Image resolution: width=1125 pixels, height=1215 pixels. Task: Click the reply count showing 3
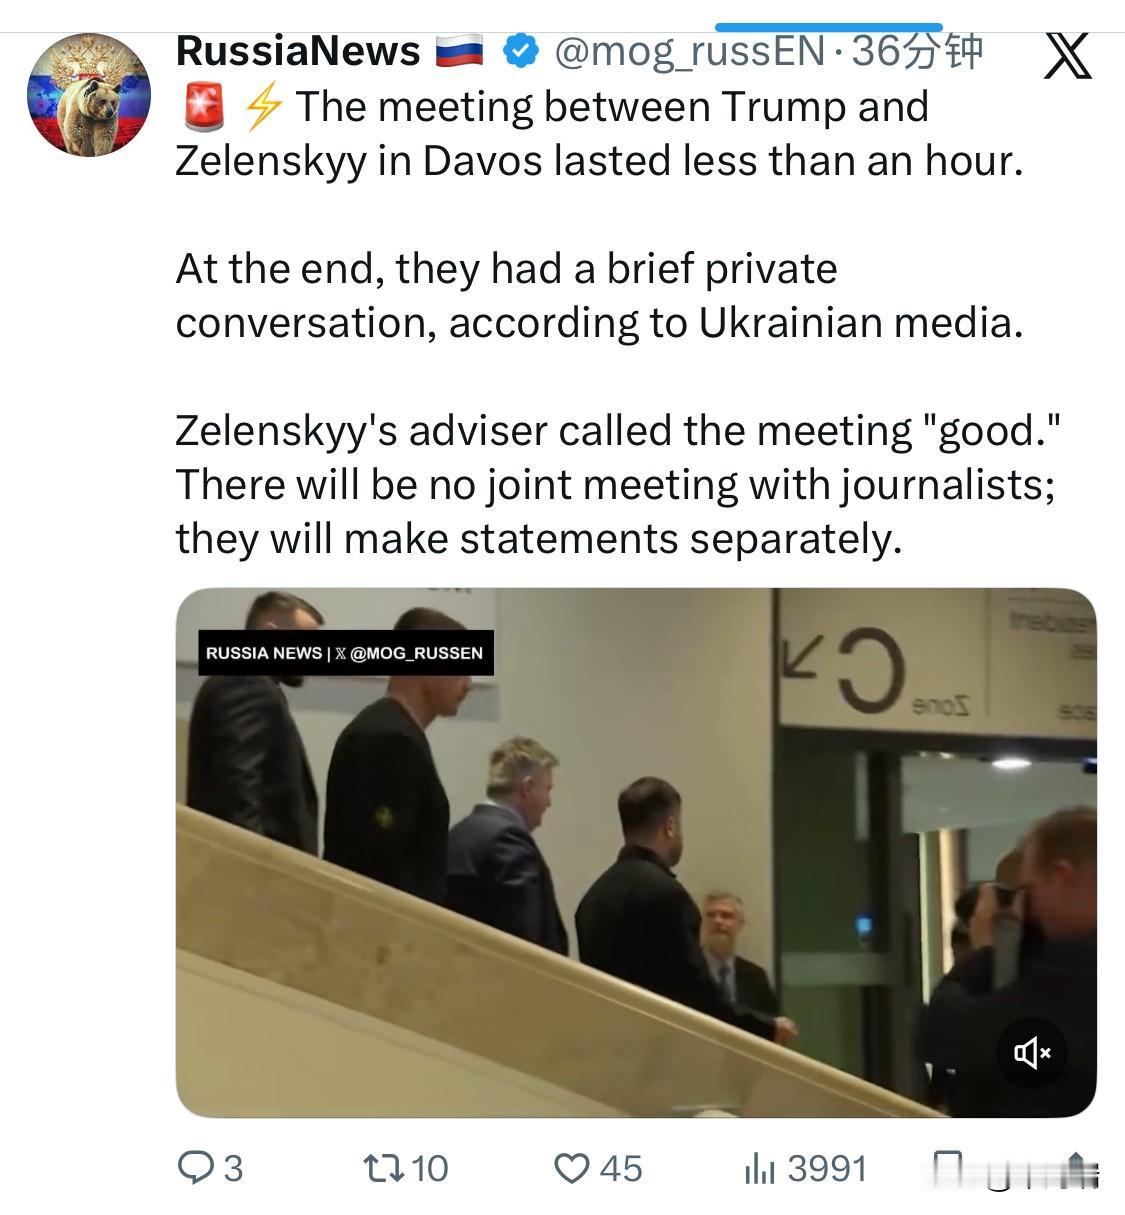pyautogui.click(x=232, y=1167)
